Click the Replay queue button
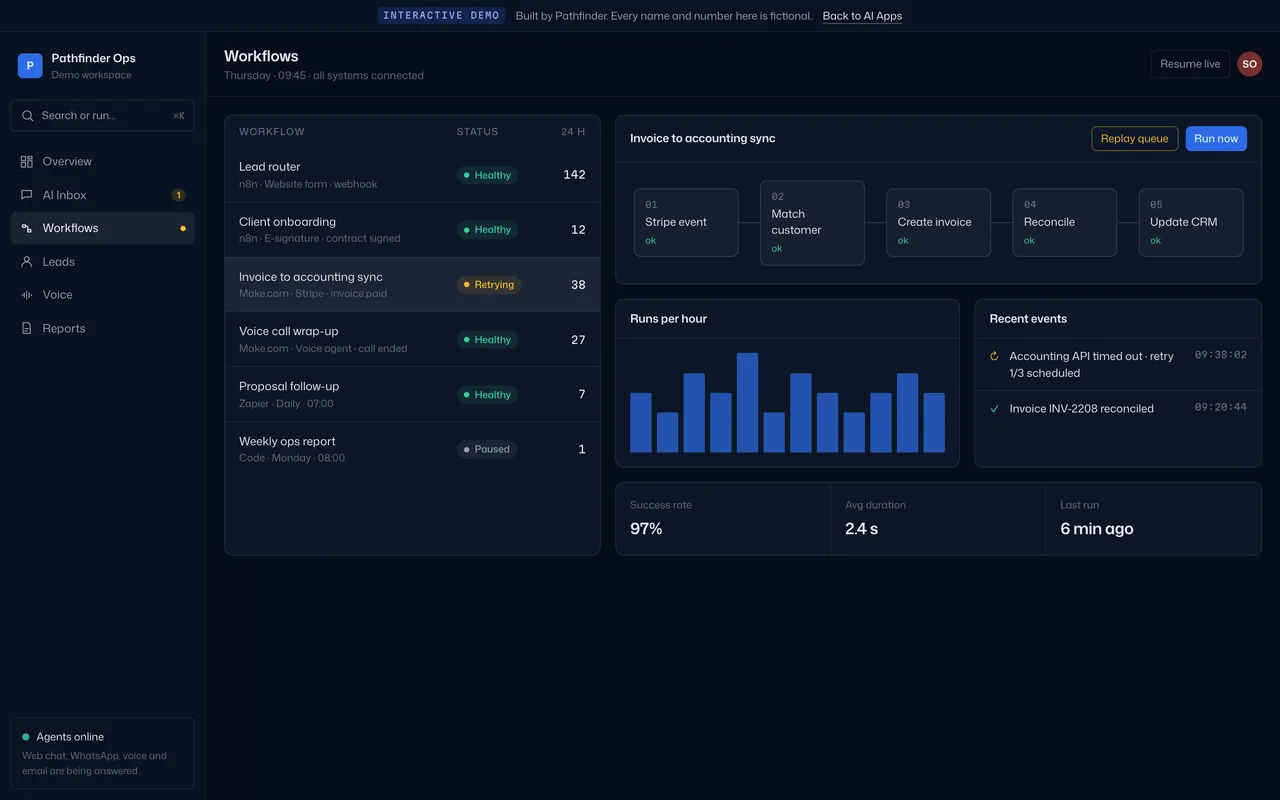This screenshot has height=800, width=1280. (1134, 139)
